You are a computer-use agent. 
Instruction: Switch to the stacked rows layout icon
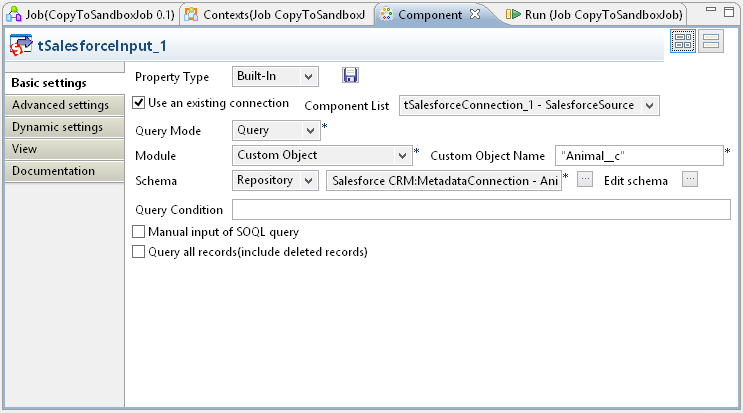tap(712, 41)
